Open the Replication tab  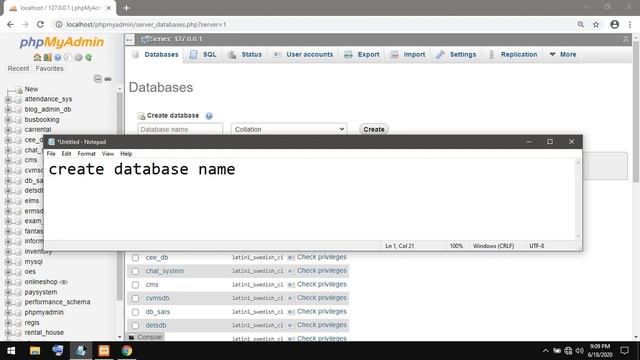[513, 54]
